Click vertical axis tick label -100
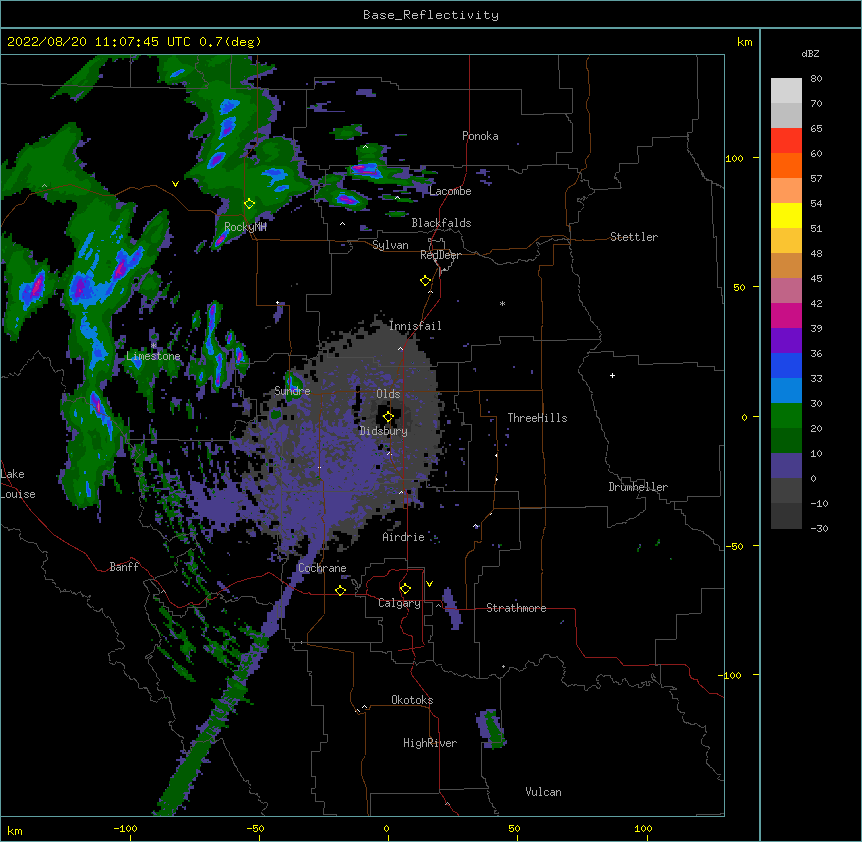Viewport: 862px width, 842px height. (731, 675)
